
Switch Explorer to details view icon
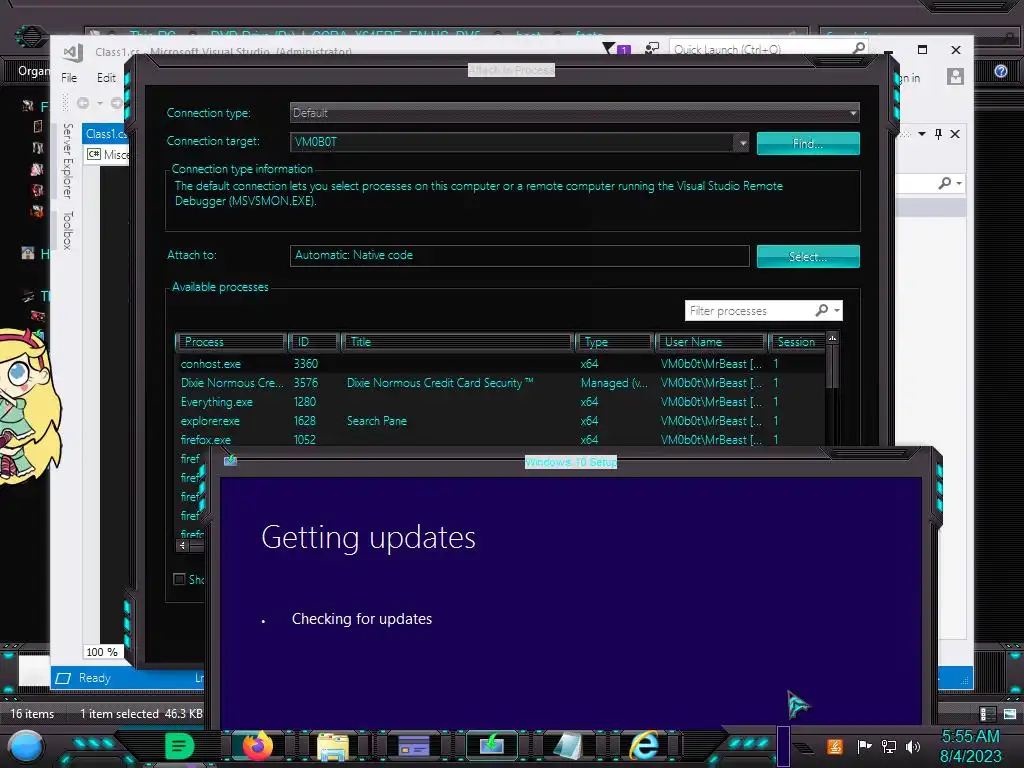(x=987, y=714)
